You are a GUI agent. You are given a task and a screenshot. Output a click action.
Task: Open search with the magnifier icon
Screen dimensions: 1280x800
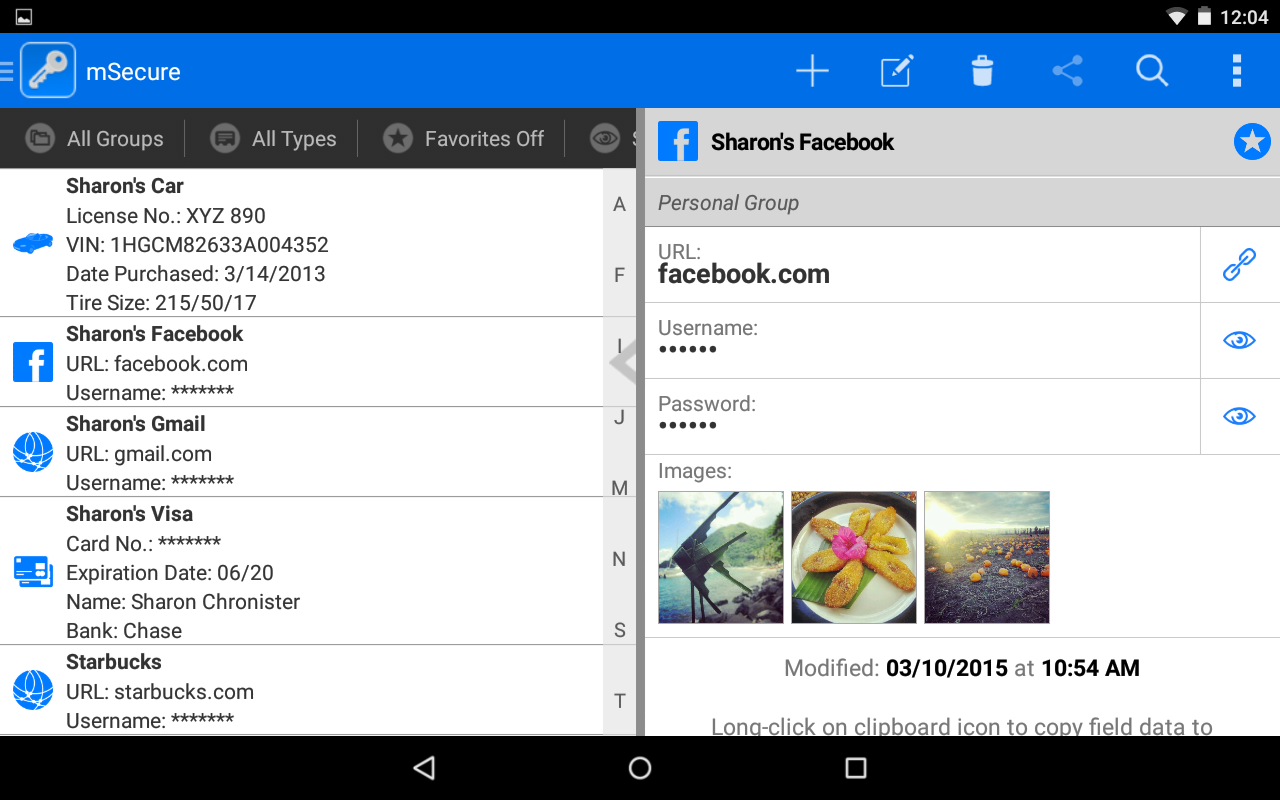tap(1152, 70)
